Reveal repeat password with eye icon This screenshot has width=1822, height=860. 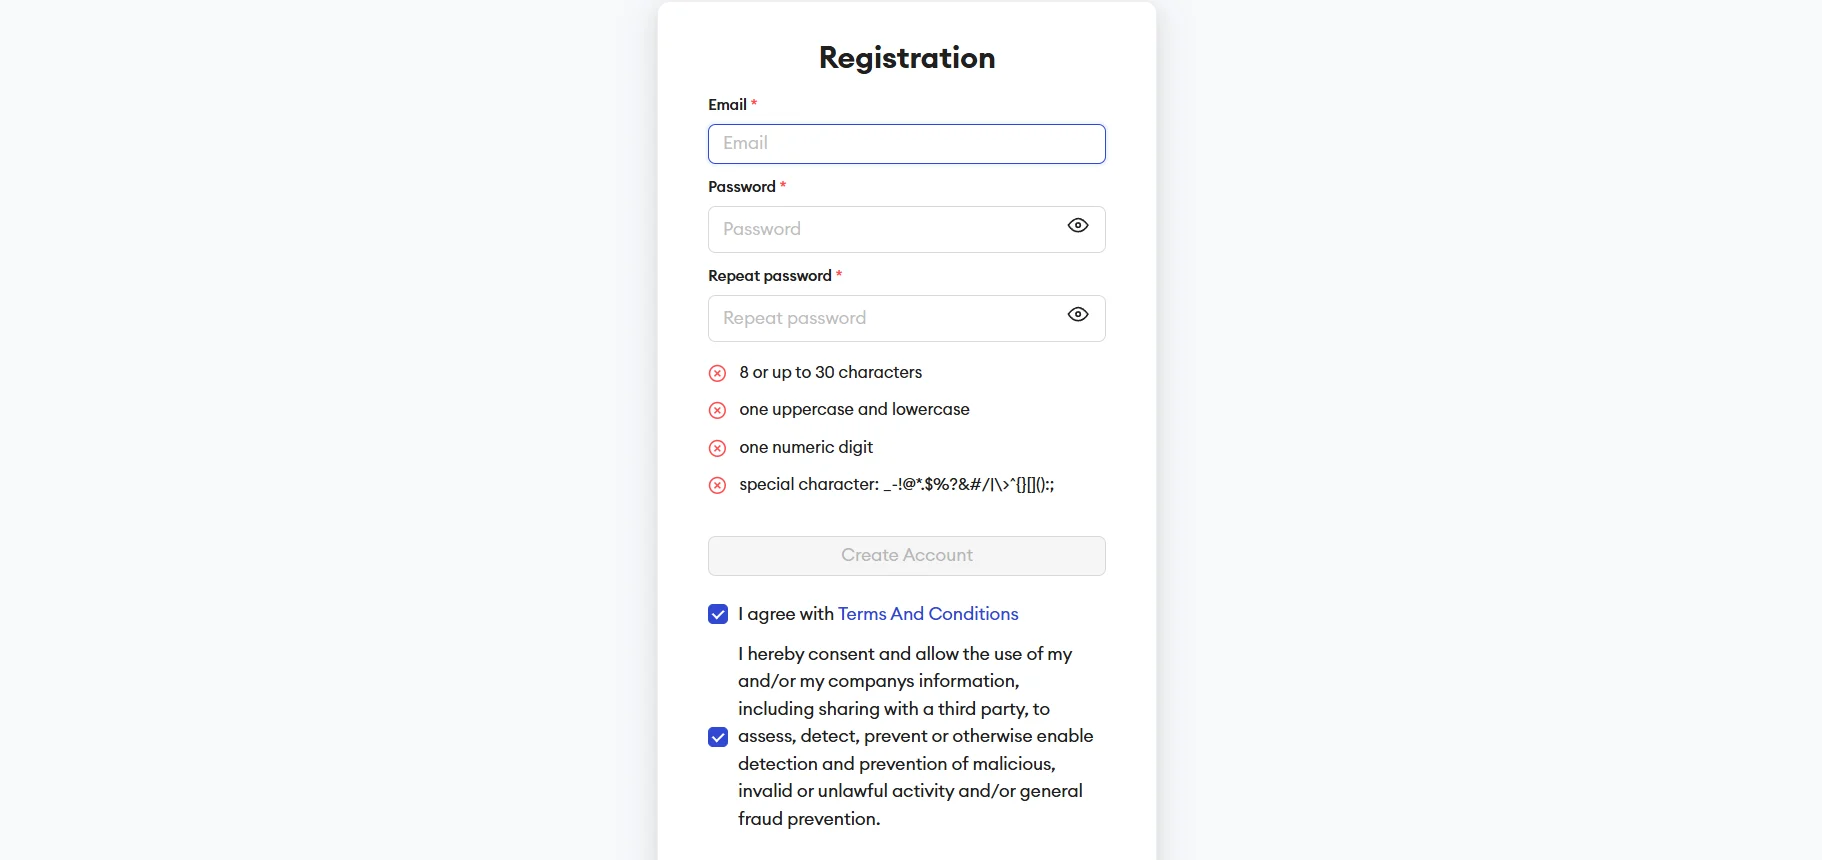coord(1078,315)
